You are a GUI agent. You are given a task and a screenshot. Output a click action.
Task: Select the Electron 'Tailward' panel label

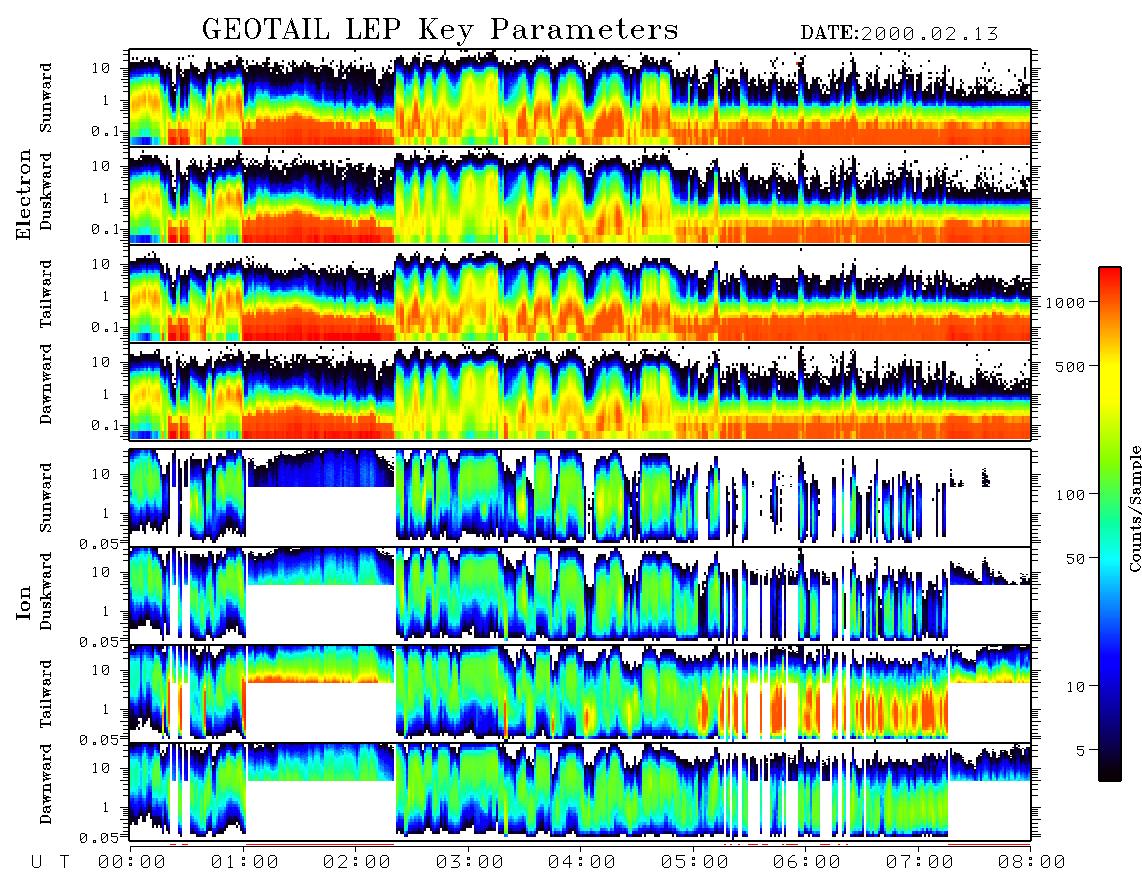[x=46, y=293]
